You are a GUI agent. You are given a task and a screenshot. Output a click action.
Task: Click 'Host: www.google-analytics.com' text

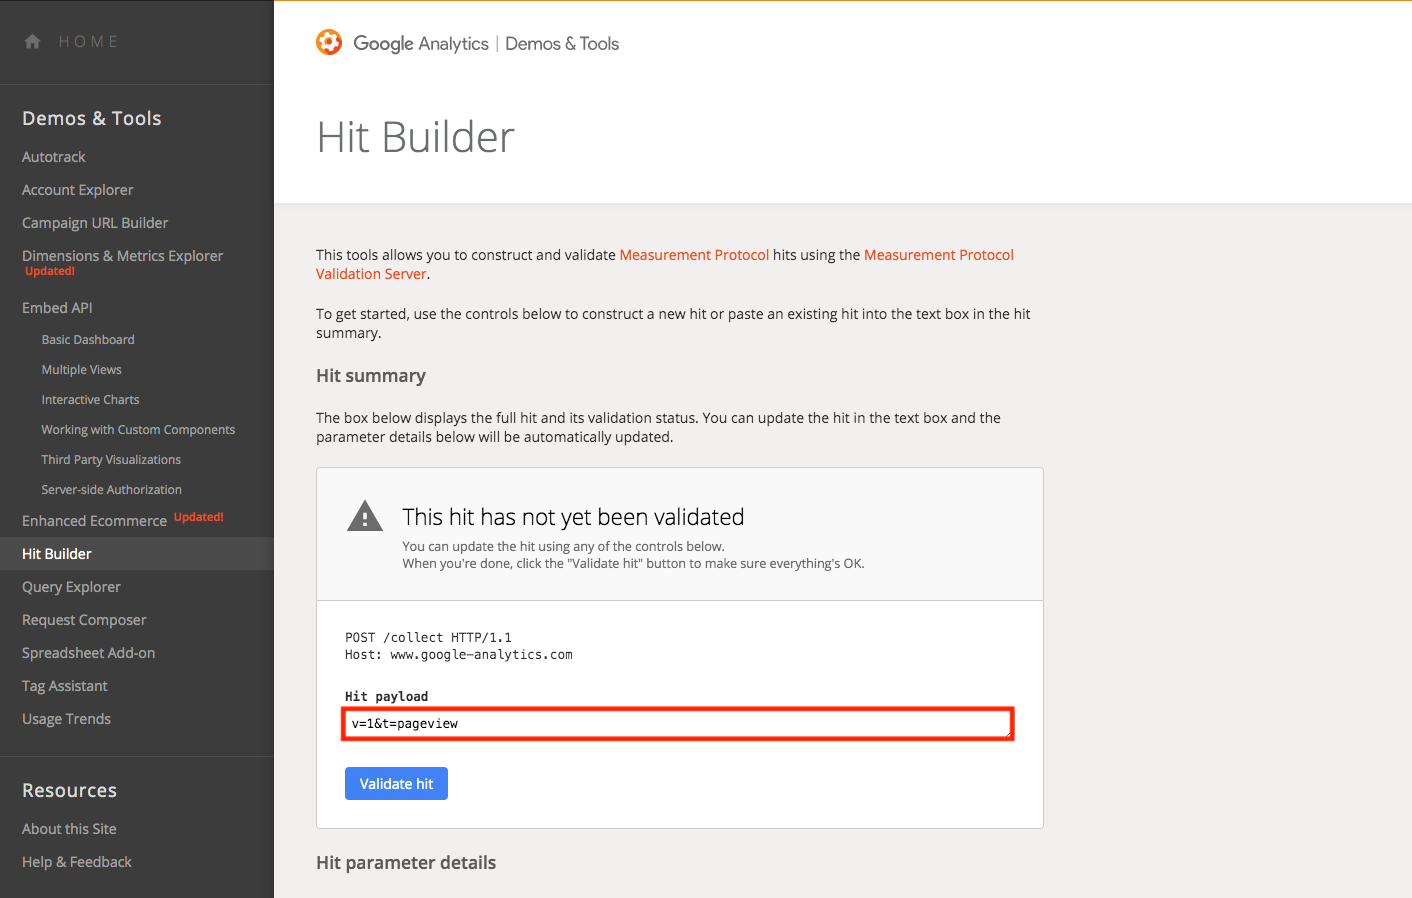[459, 655]
